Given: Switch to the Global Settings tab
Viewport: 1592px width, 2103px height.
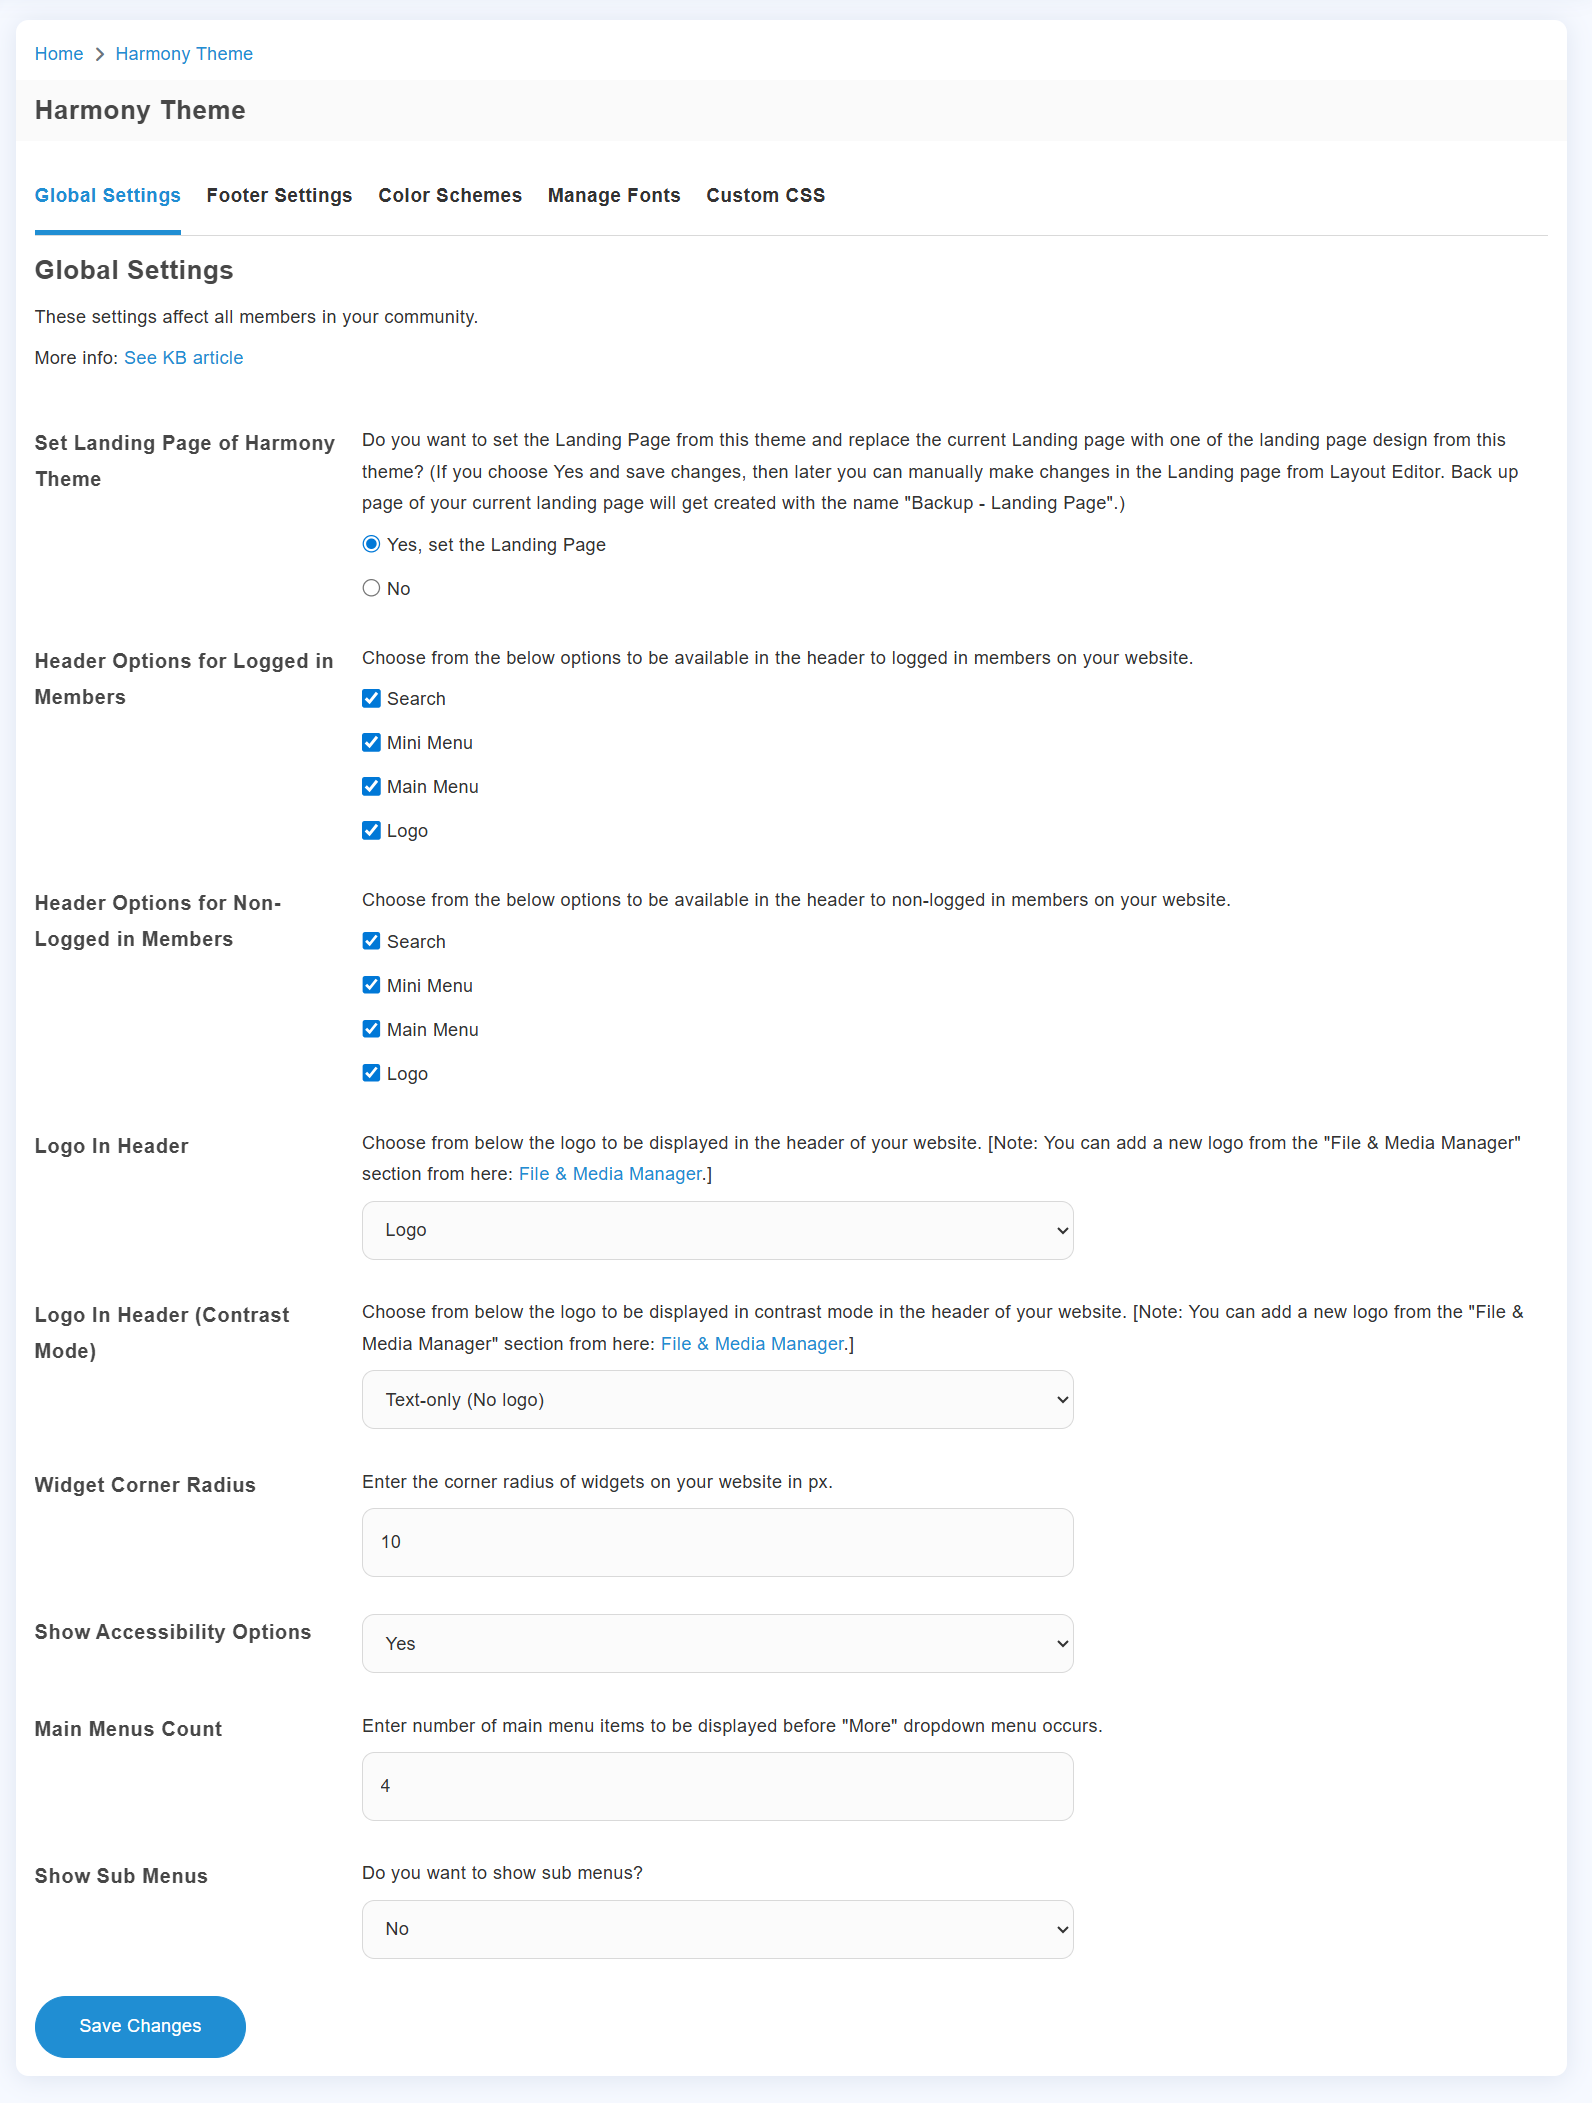Looking at the screenshot, I should coord(108,196).
